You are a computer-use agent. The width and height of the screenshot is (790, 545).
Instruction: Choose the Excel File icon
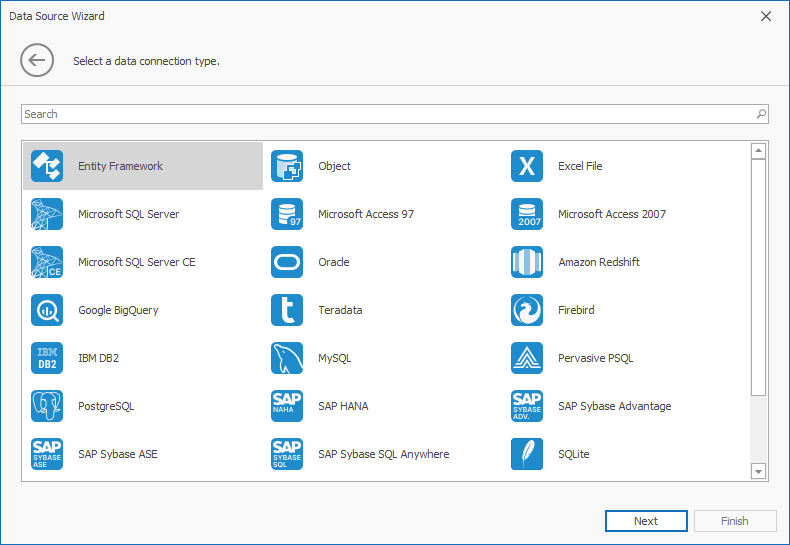click(527, 166)
